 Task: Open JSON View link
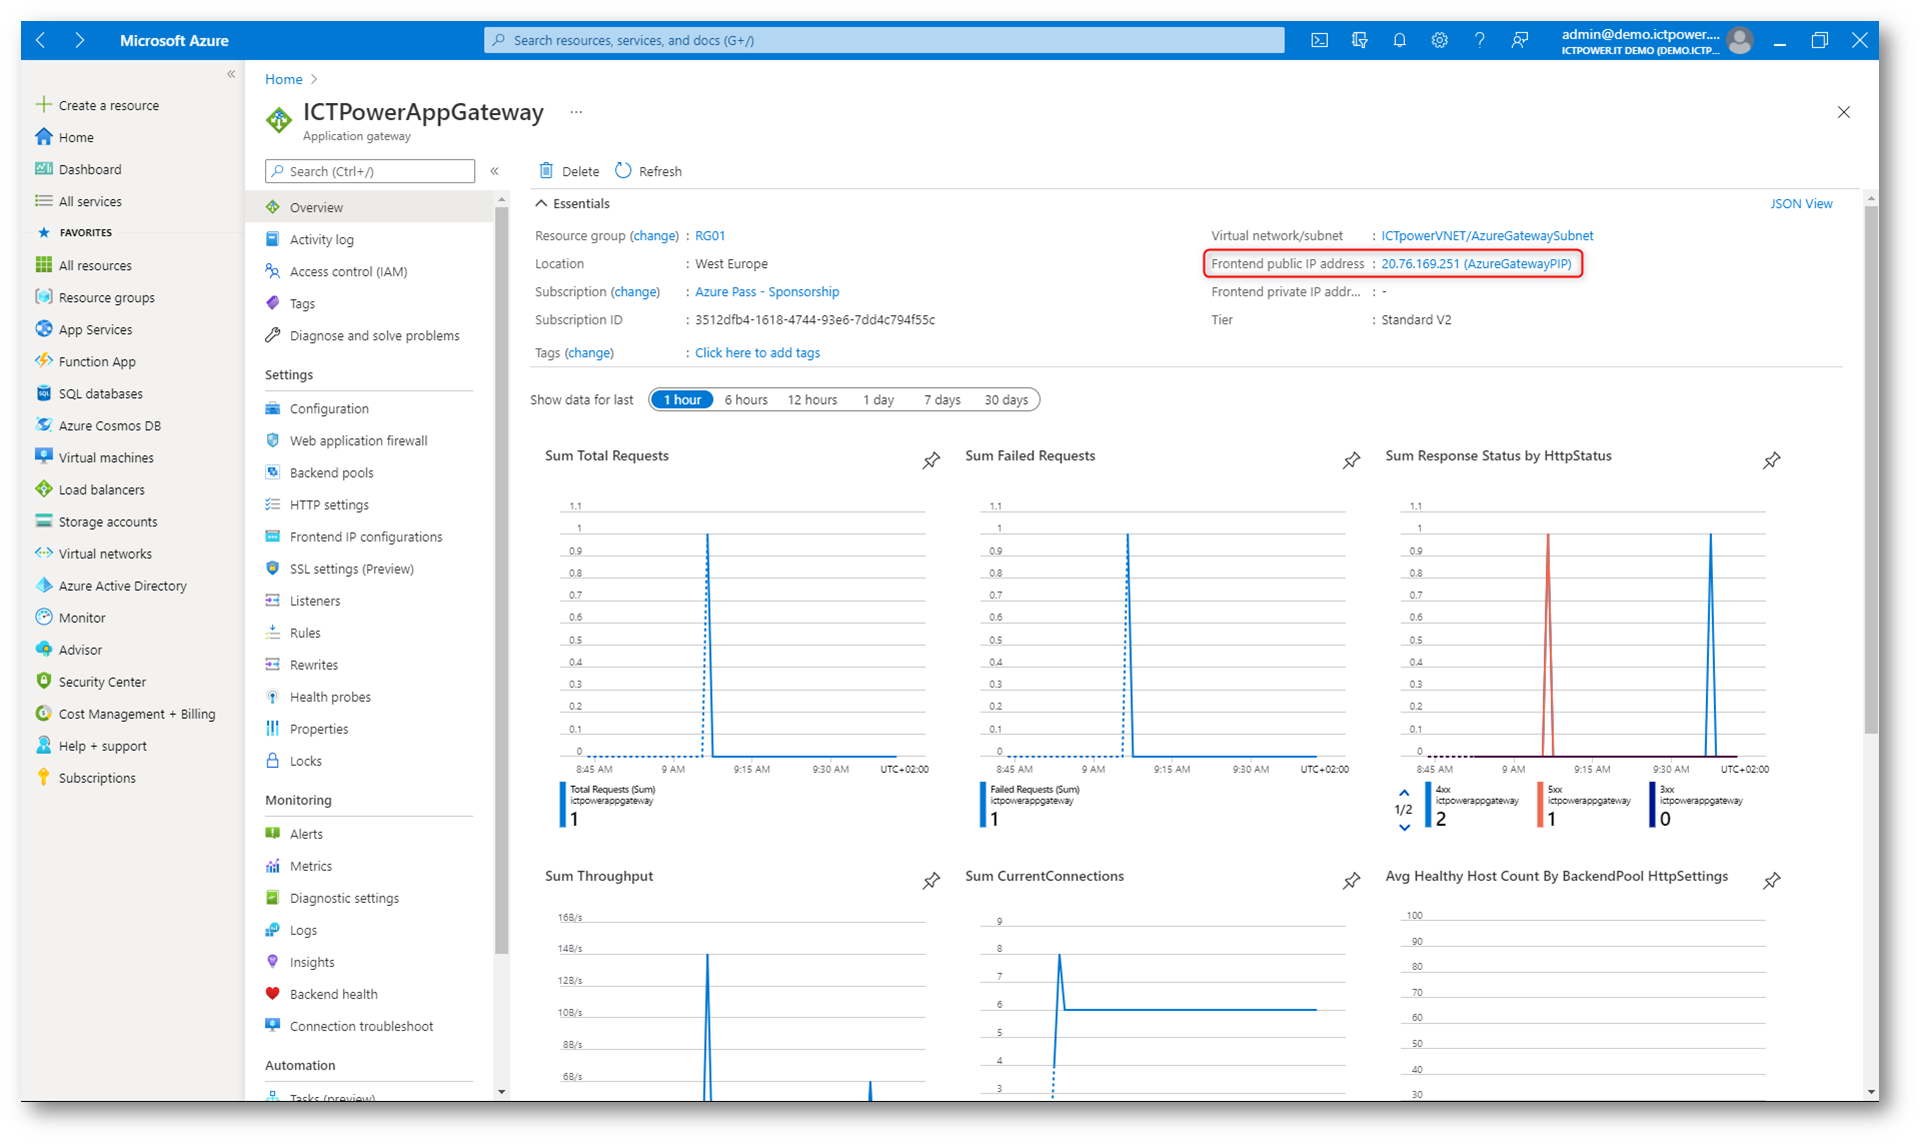click(1801, 204)
